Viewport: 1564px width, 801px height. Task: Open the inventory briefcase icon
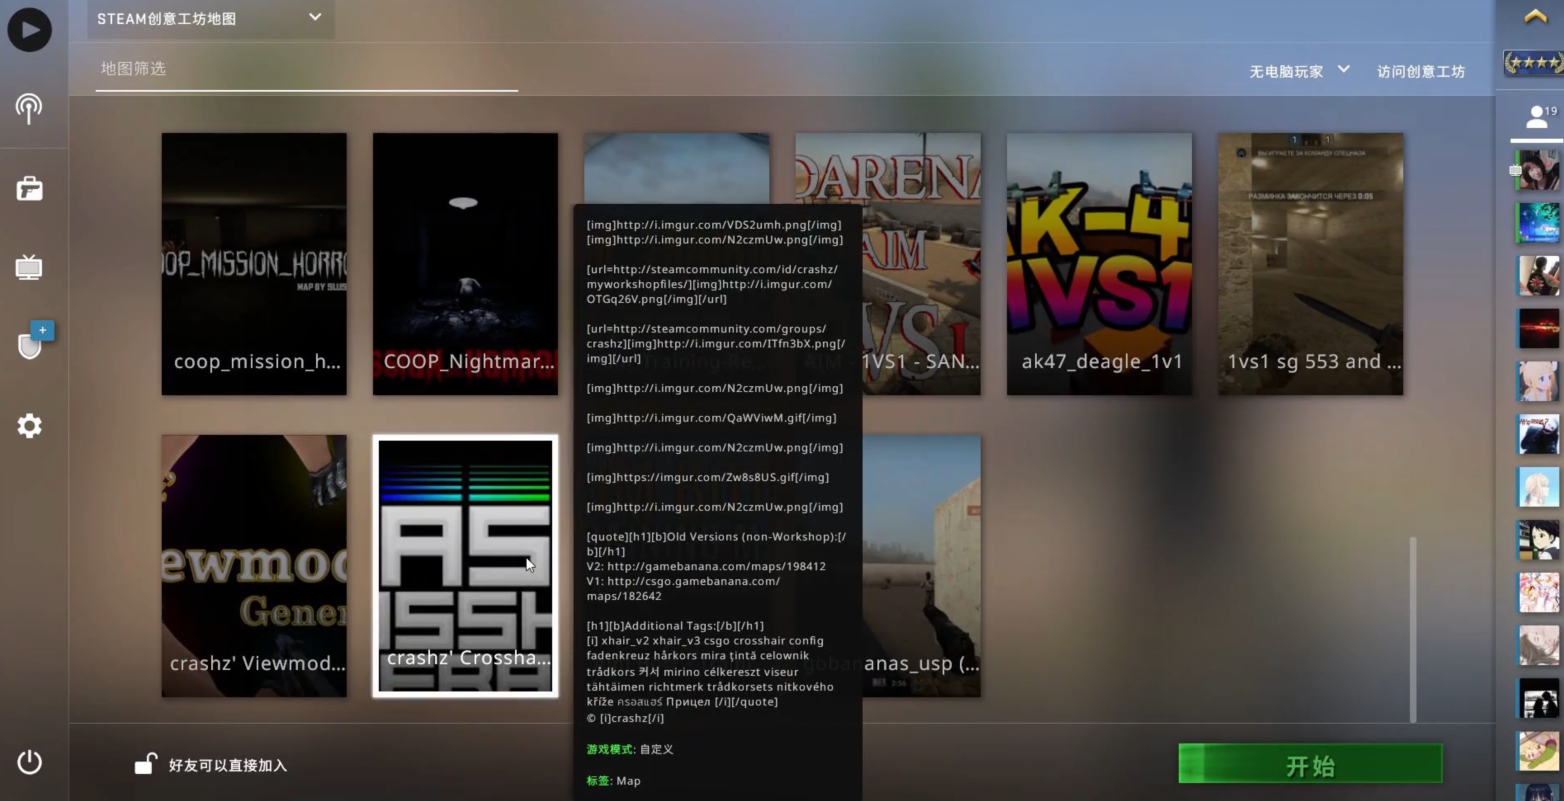coord(29,188)
